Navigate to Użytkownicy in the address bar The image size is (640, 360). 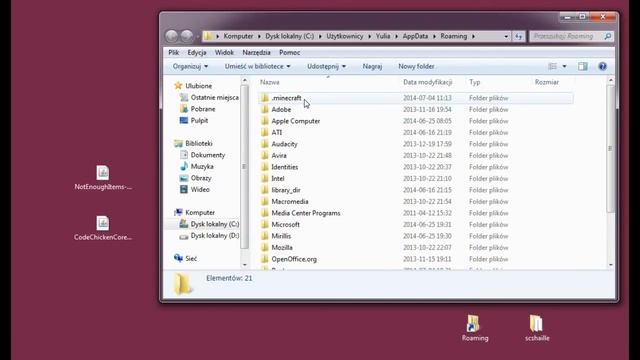(344, 36)
